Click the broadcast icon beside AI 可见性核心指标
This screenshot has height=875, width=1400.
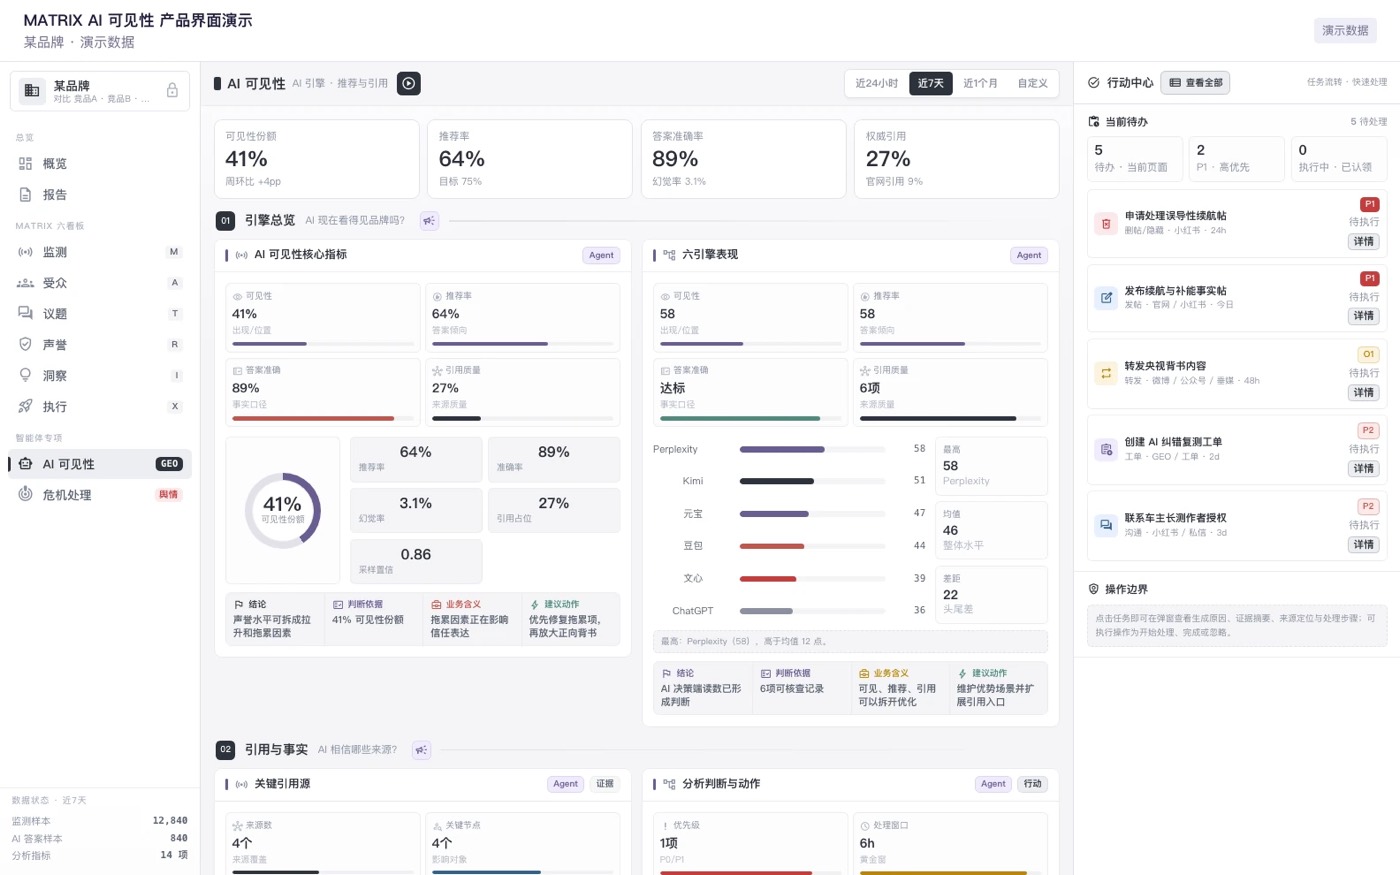(241, 255)
